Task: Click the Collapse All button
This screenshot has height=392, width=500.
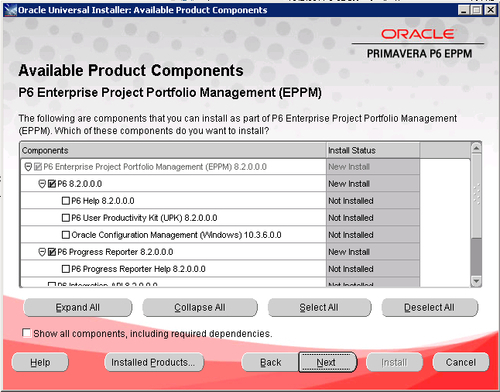Action: (x=200, y=307)
